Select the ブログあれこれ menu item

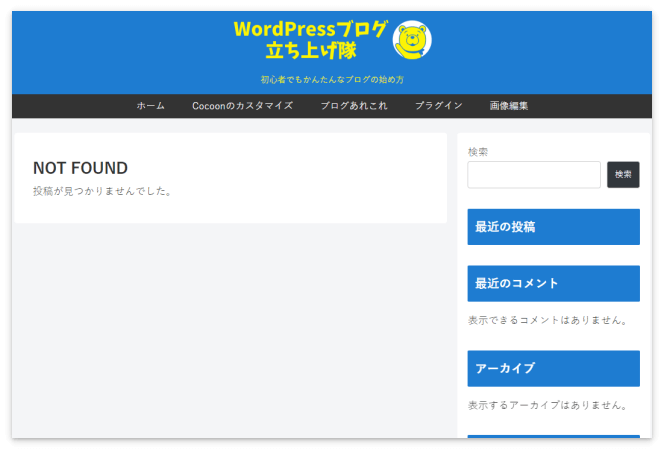click(x=354, y=106)
